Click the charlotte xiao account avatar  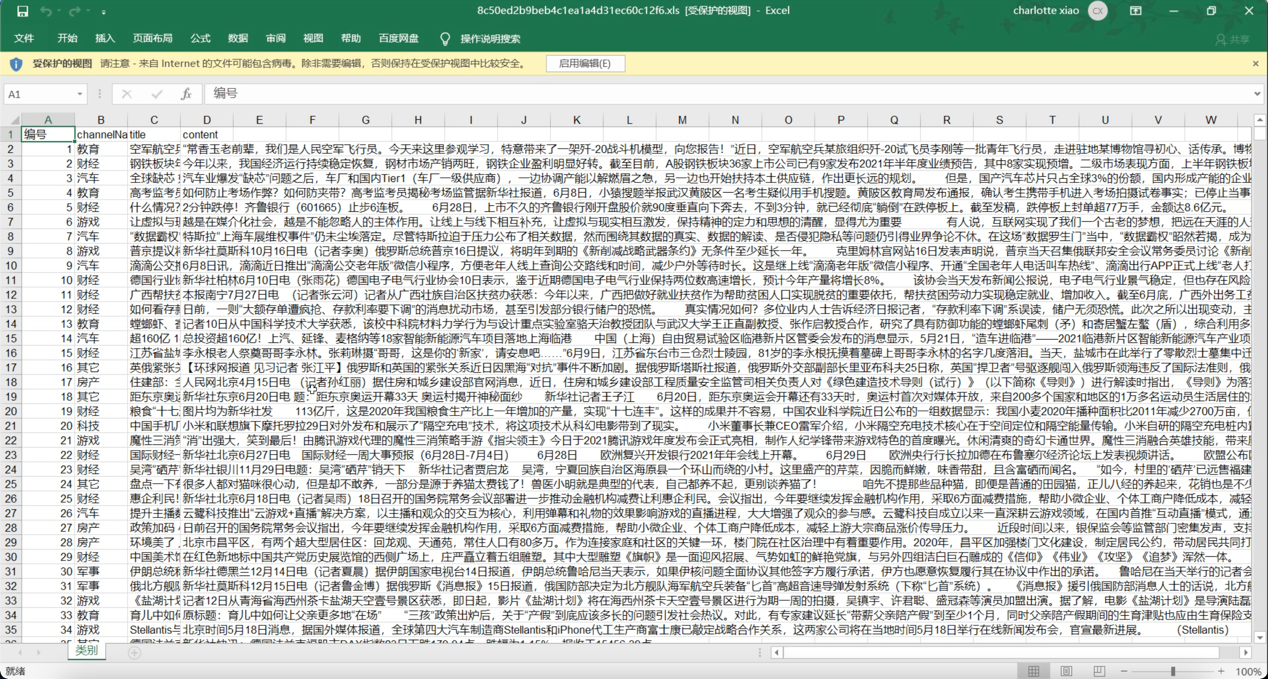1098,11
